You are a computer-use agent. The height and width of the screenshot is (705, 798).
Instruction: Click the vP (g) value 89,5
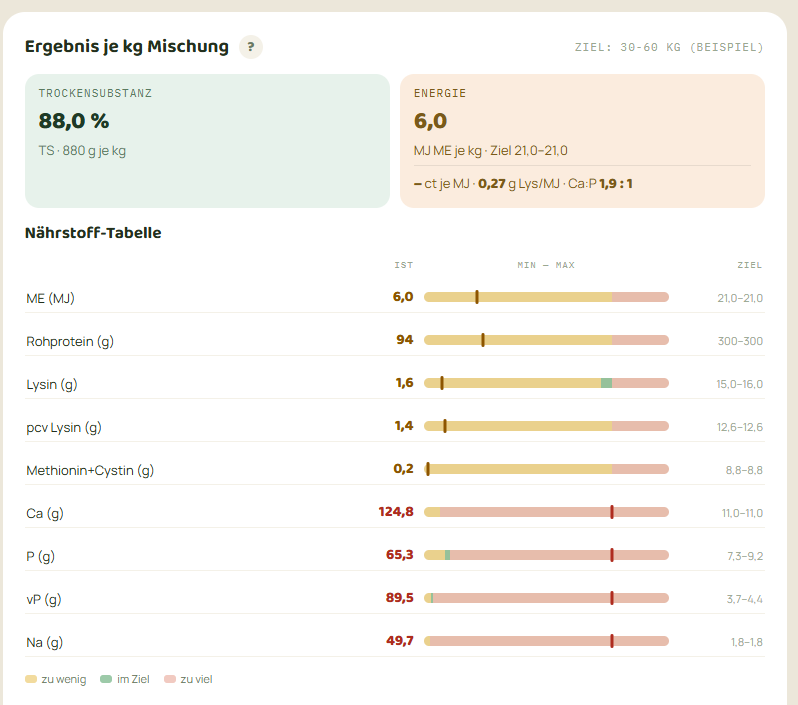[x=400, y=598]
